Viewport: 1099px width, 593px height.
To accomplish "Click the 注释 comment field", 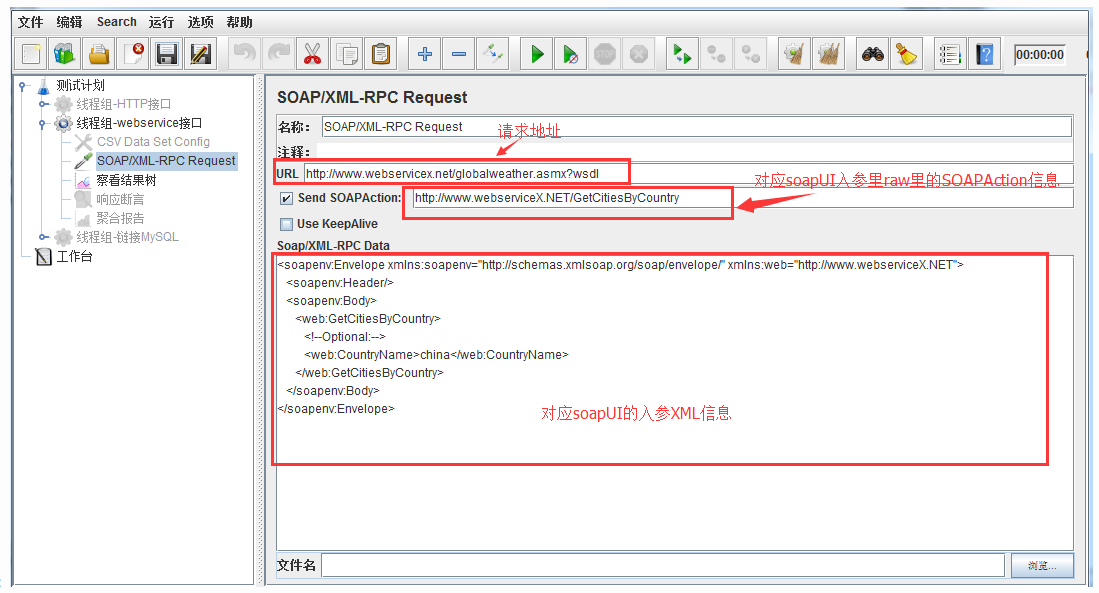I will click(695, 152).
